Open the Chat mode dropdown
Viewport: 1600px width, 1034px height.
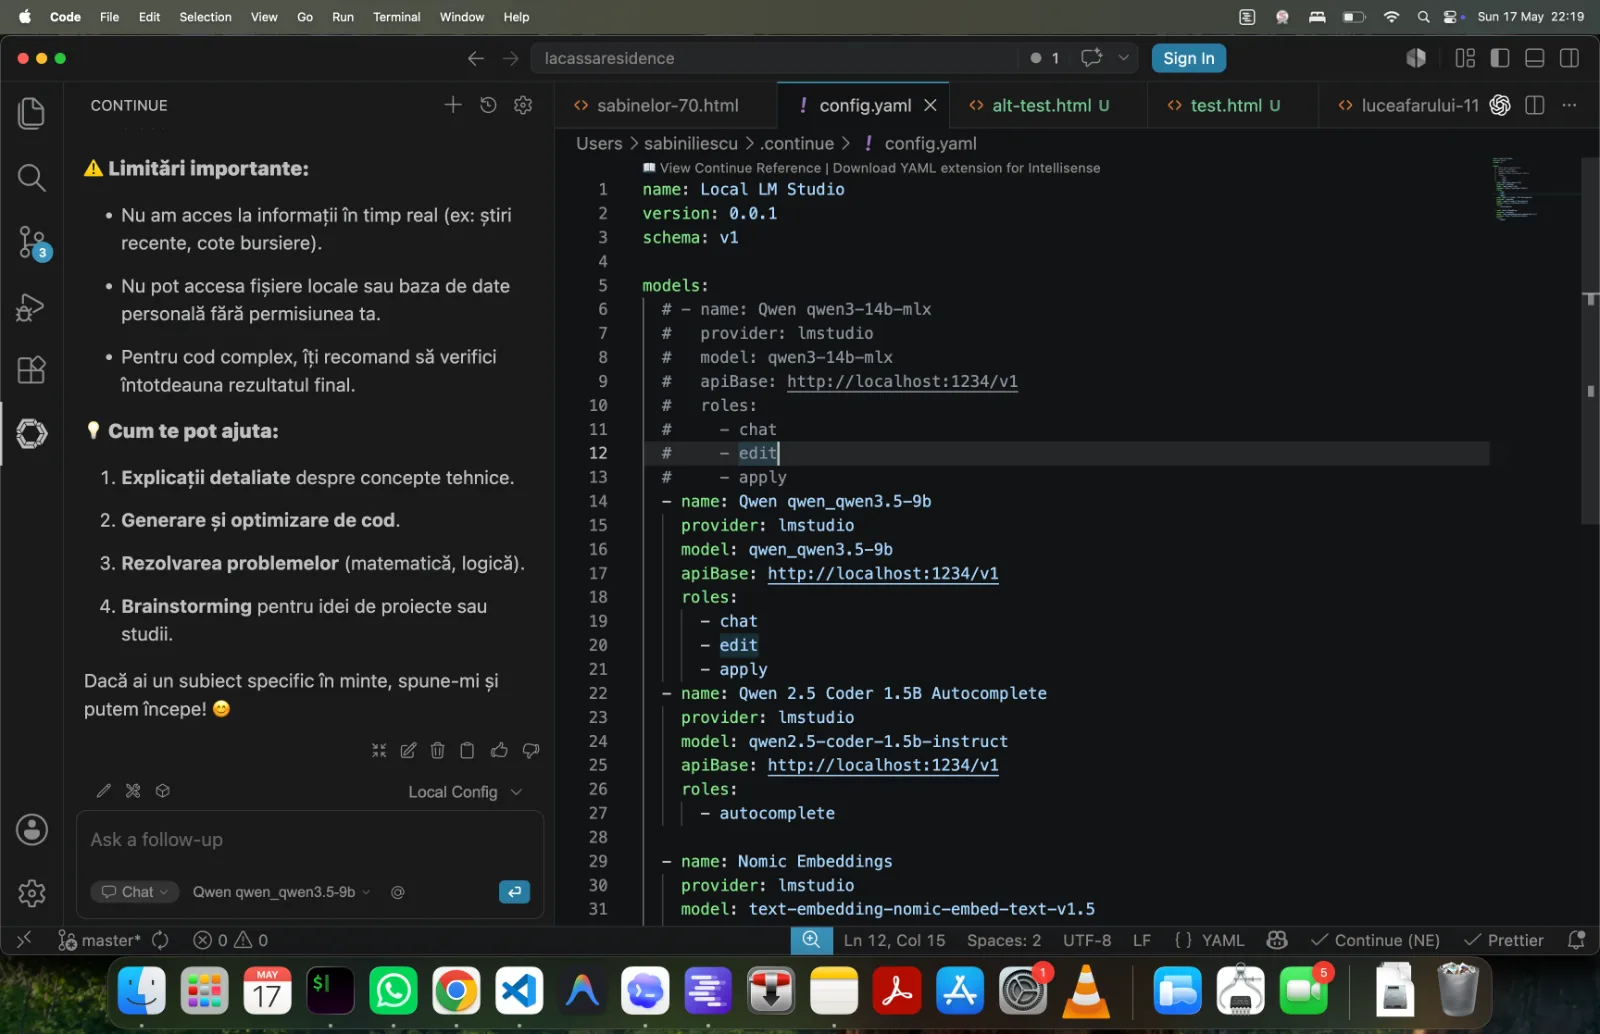135,892
